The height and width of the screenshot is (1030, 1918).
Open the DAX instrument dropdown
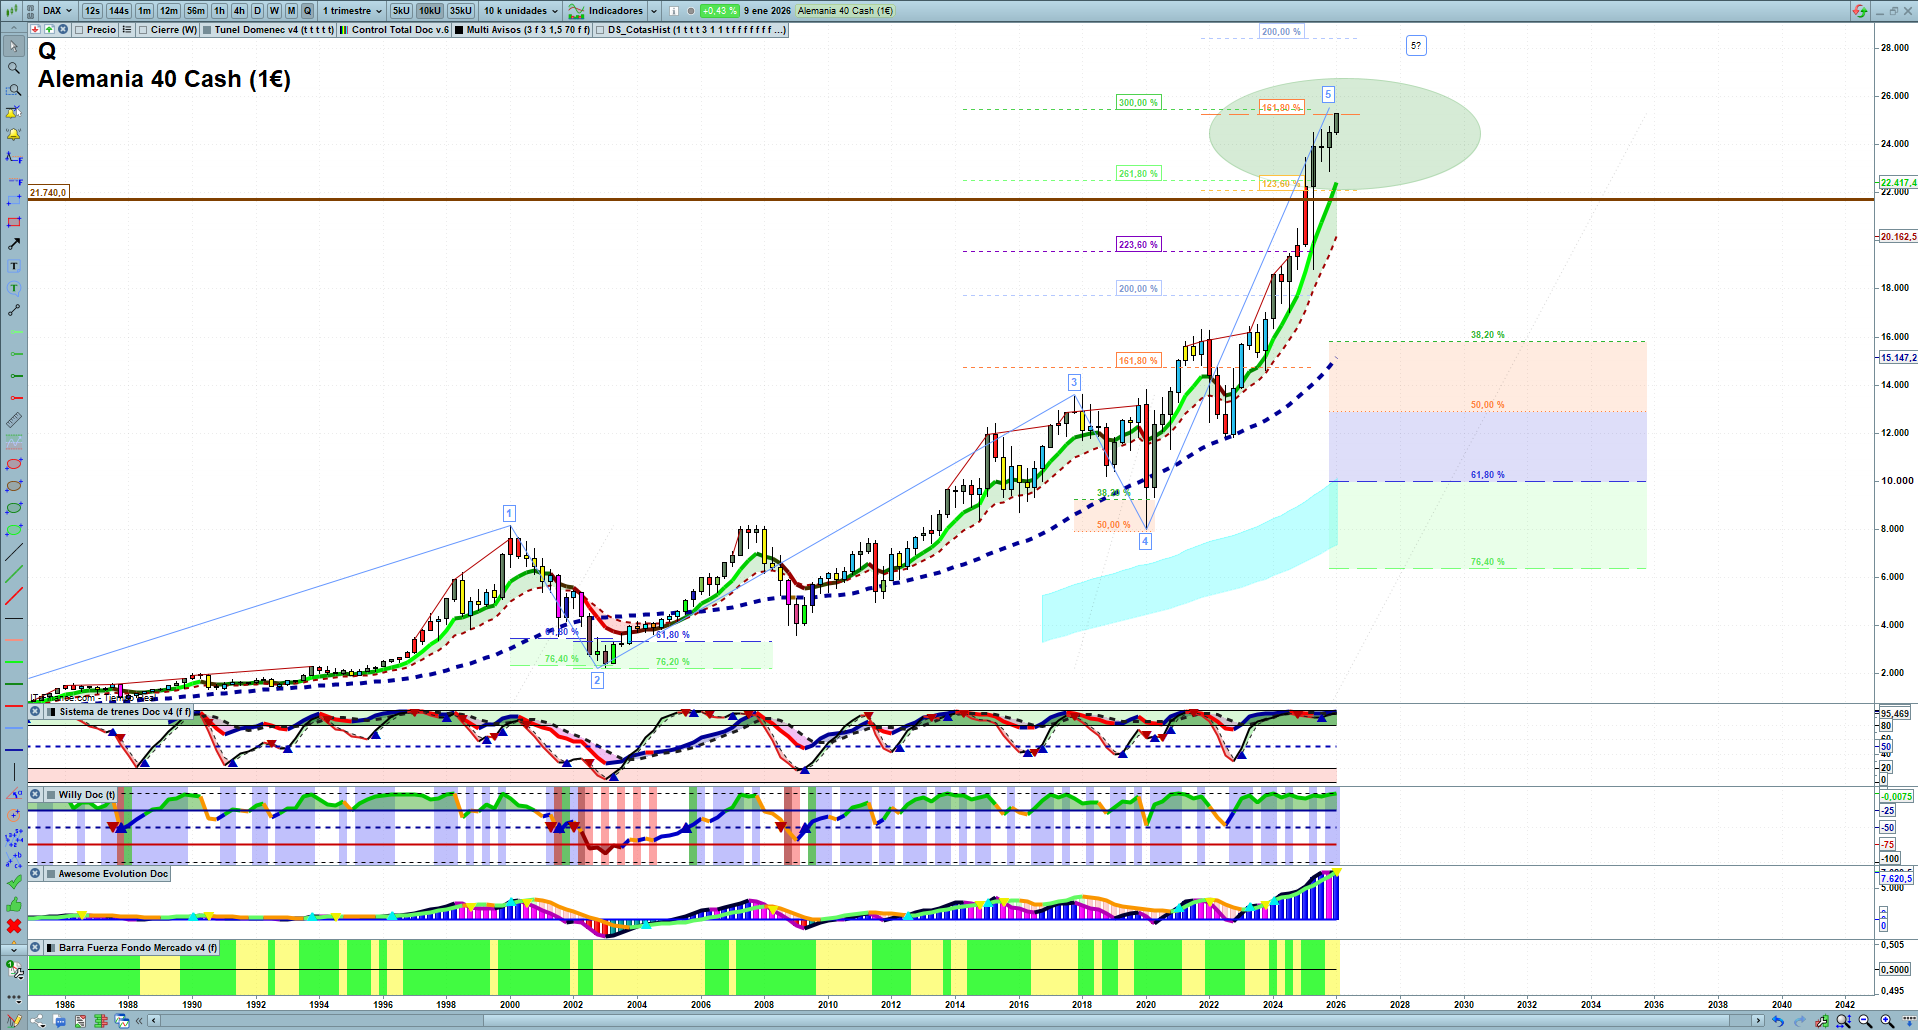click(57, 11)
